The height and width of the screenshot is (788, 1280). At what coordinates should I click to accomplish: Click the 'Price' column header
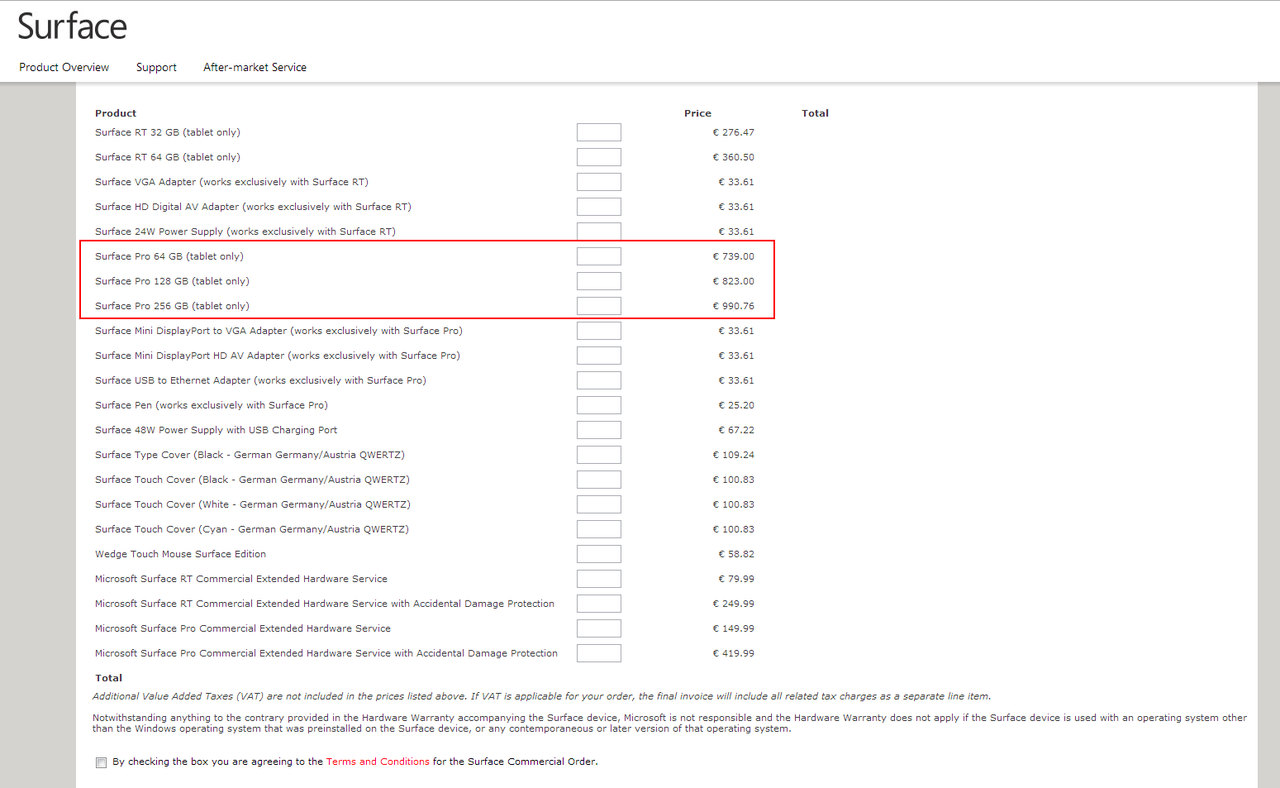pyautogui.click(x=698, y=113)
